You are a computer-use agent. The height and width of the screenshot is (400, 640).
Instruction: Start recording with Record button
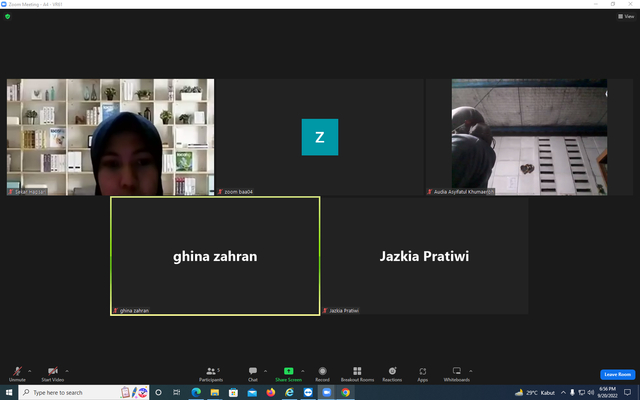322,373
